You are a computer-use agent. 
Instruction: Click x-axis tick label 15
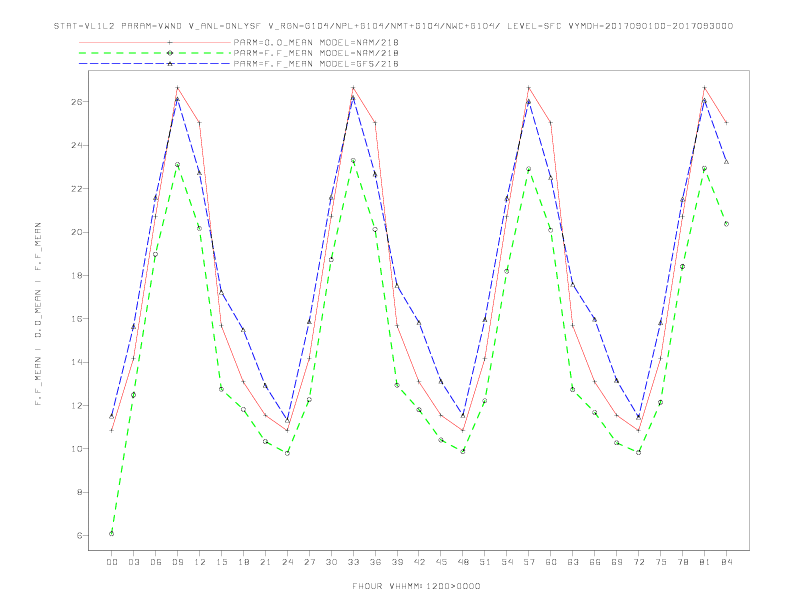[x=221, y=562]
